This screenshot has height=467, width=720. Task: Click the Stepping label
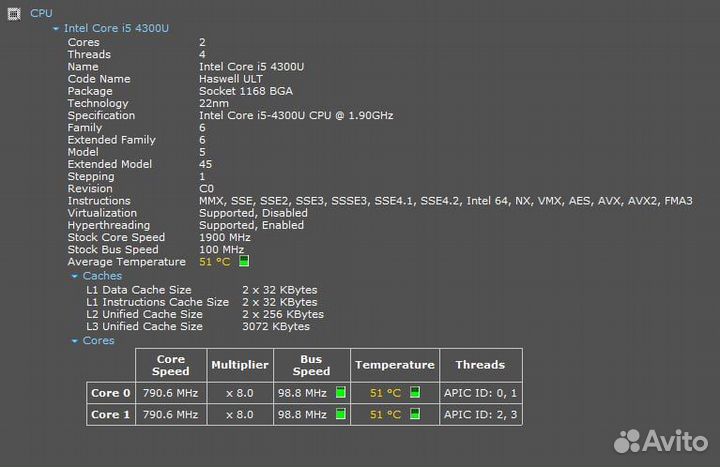(91, 177)
